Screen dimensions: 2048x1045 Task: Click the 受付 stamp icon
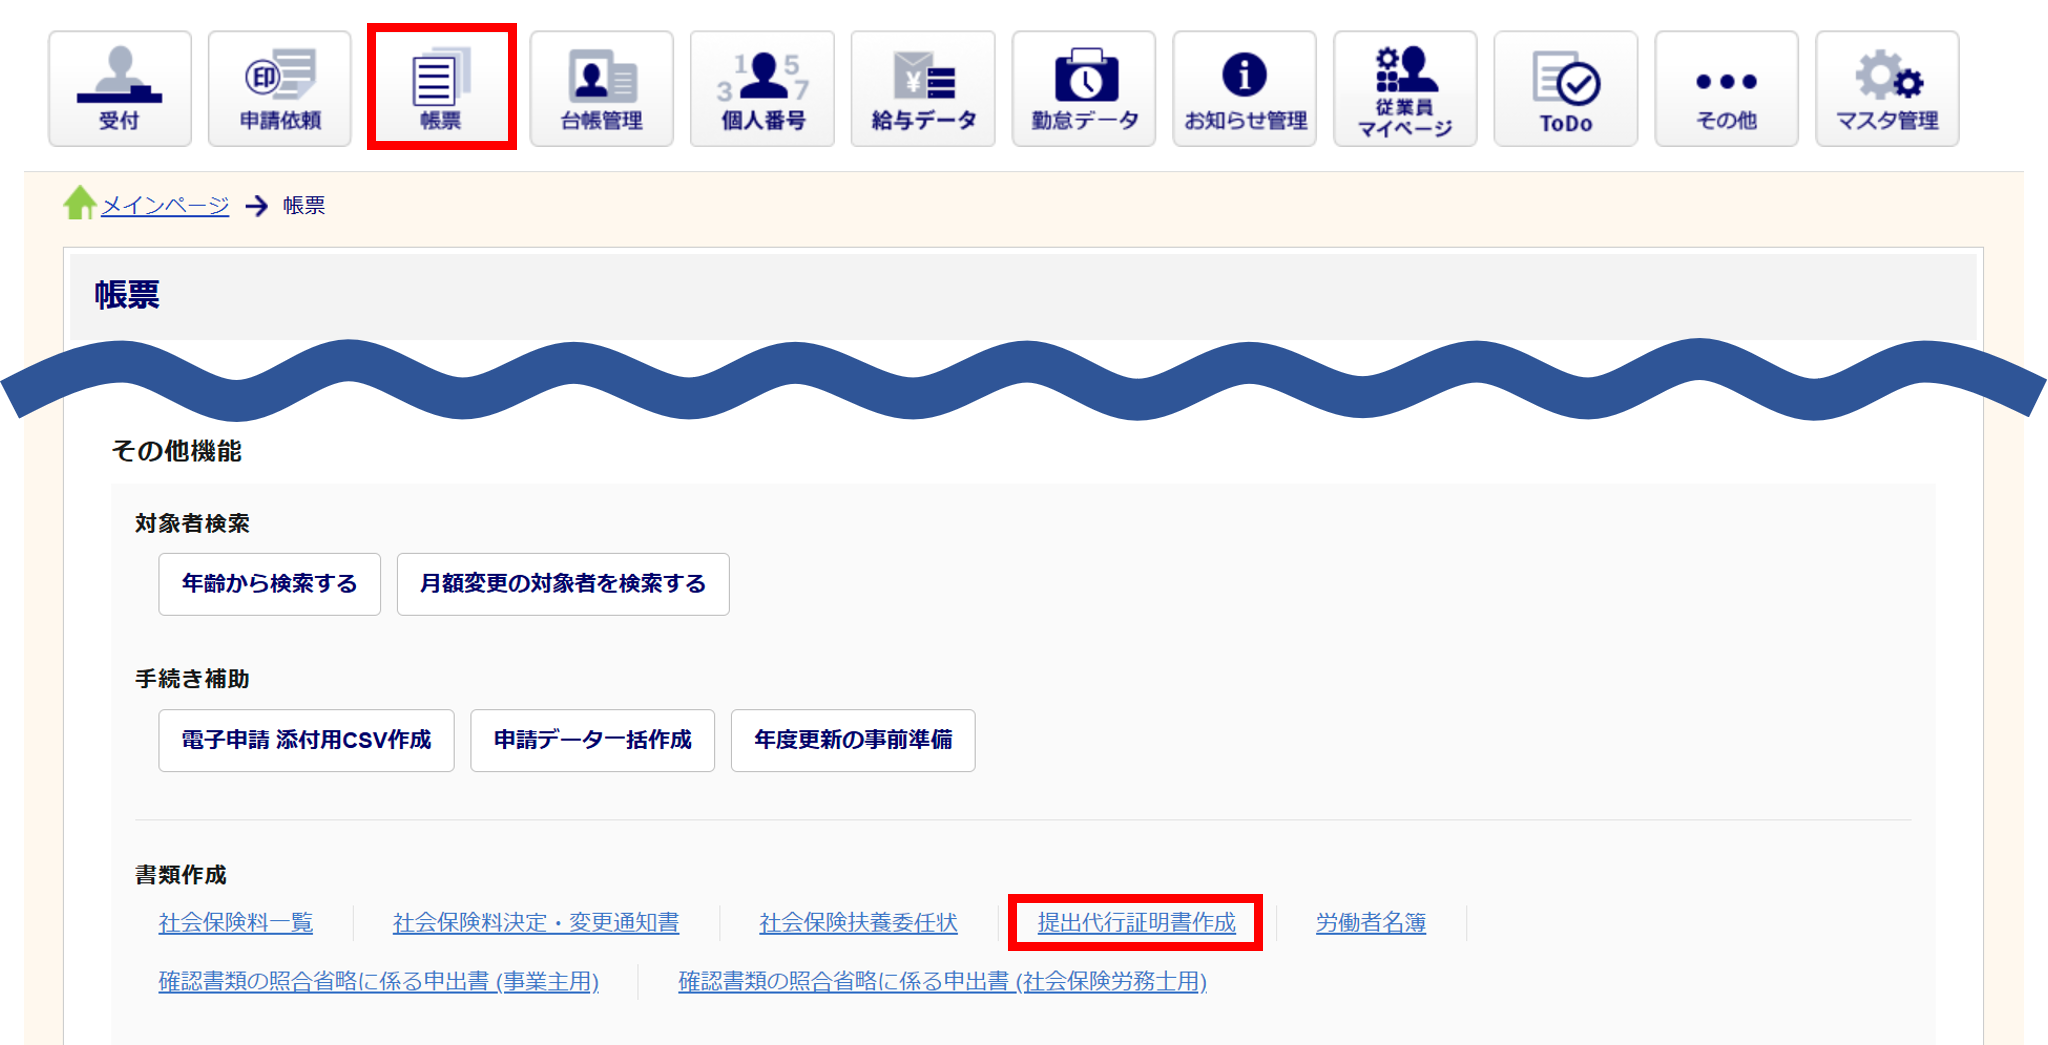pyautogui.click(x=119, y=89)
